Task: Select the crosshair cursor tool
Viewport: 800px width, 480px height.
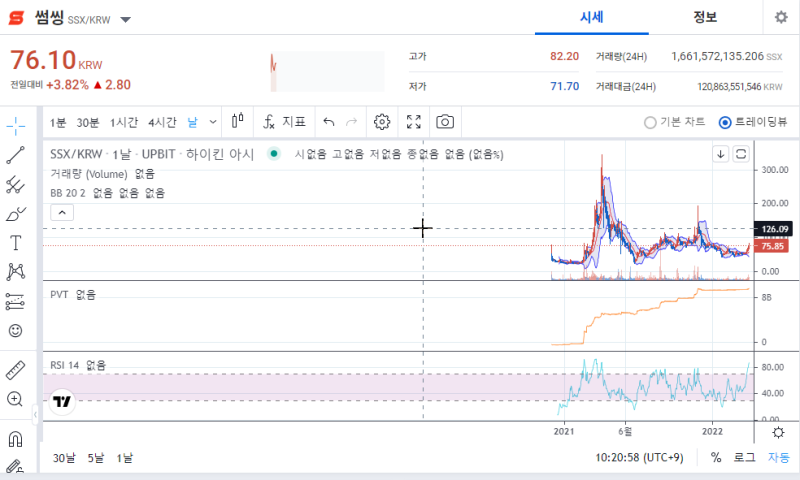Action: coord(16,126)
